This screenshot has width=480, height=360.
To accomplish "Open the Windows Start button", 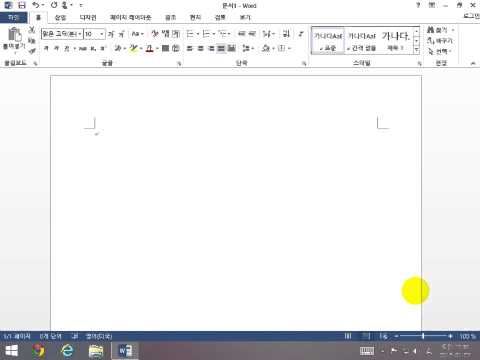I will pos(11,351).
